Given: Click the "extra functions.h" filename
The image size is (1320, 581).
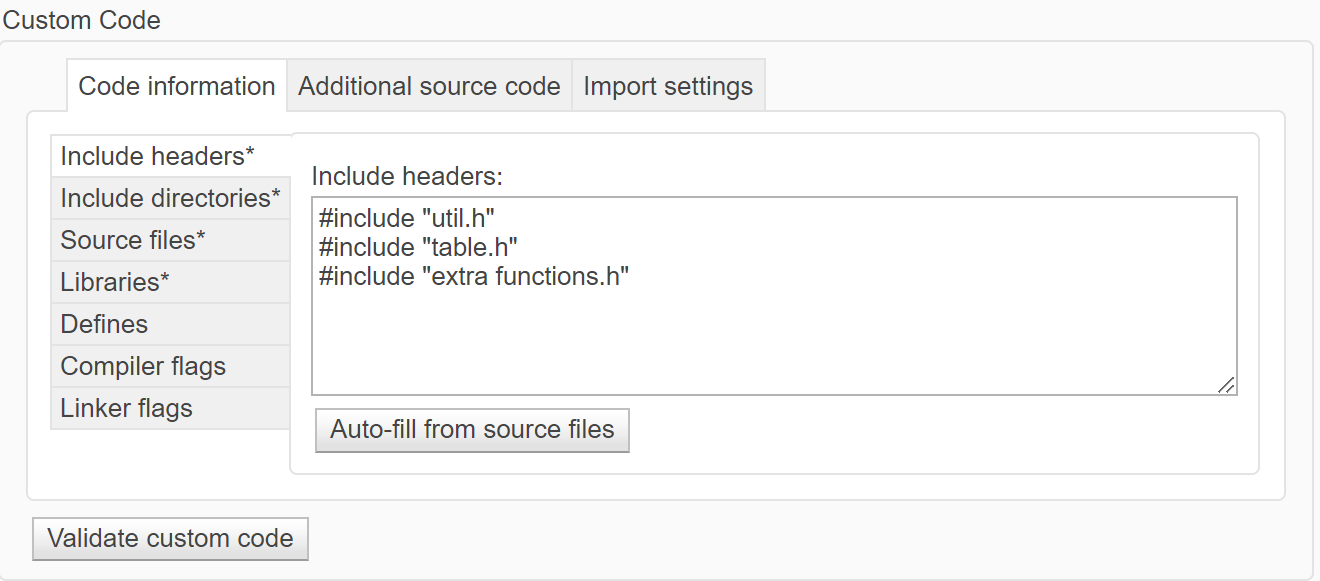Looking at the screenshot, I should pos(528,276).
